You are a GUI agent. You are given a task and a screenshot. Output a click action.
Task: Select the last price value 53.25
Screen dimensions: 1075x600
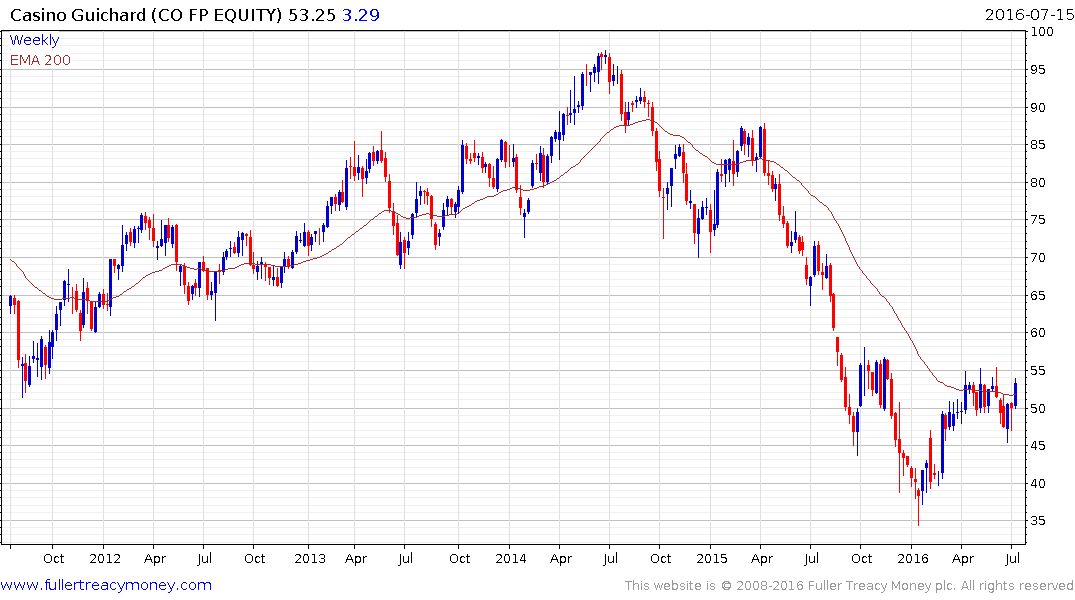tap(311, 14)
